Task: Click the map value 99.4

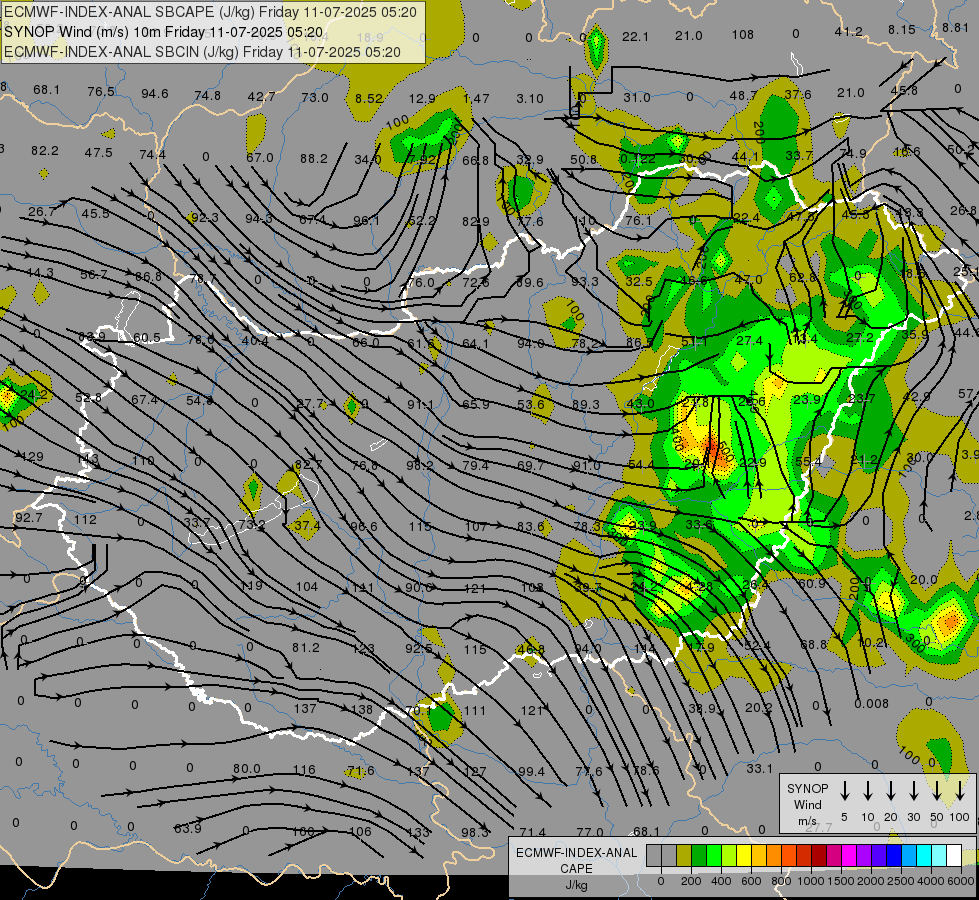Action: click(x=531, y=771)
